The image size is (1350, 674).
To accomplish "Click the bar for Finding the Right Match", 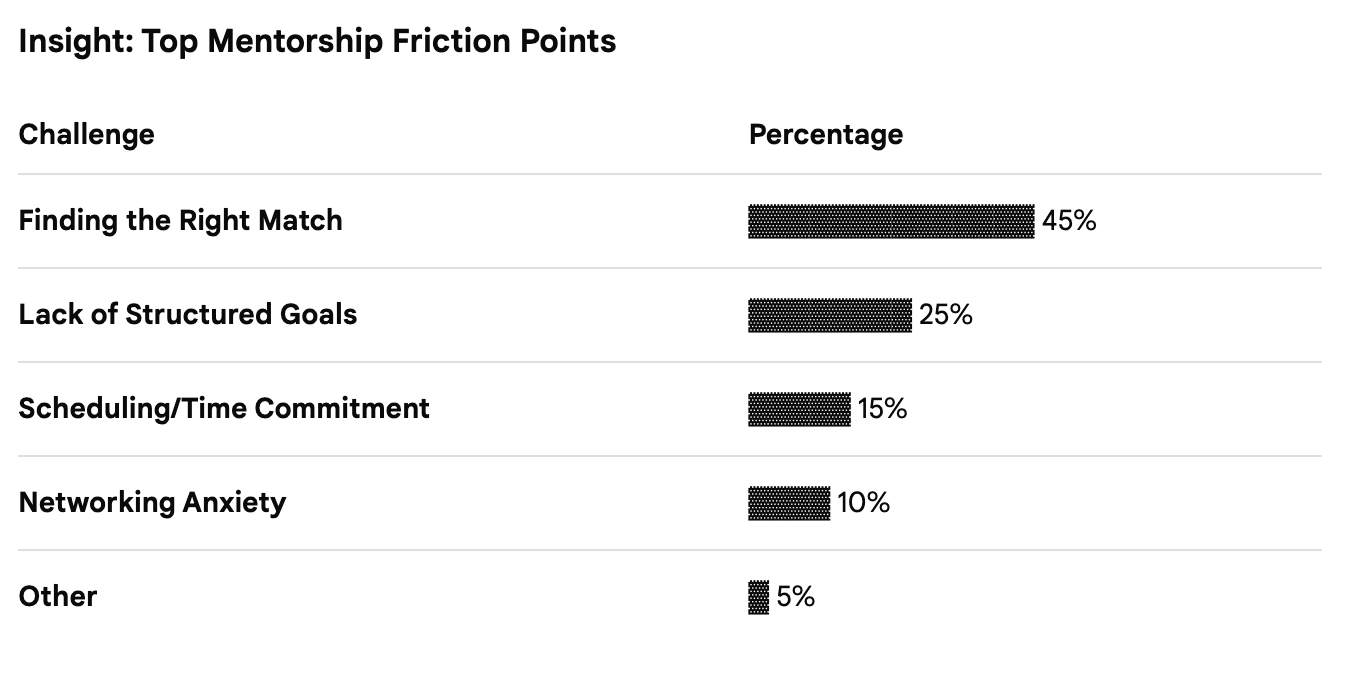I will [x=891, y=221].
